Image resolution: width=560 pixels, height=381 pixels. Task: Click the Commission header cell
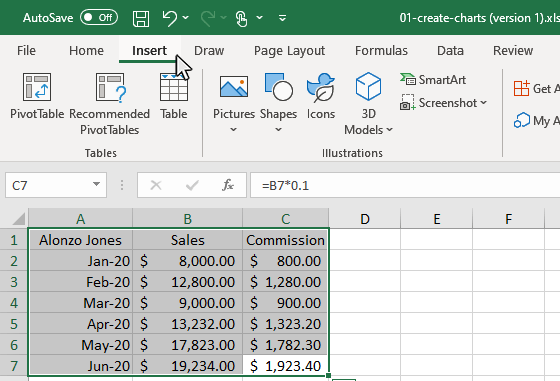pos(285,240)
